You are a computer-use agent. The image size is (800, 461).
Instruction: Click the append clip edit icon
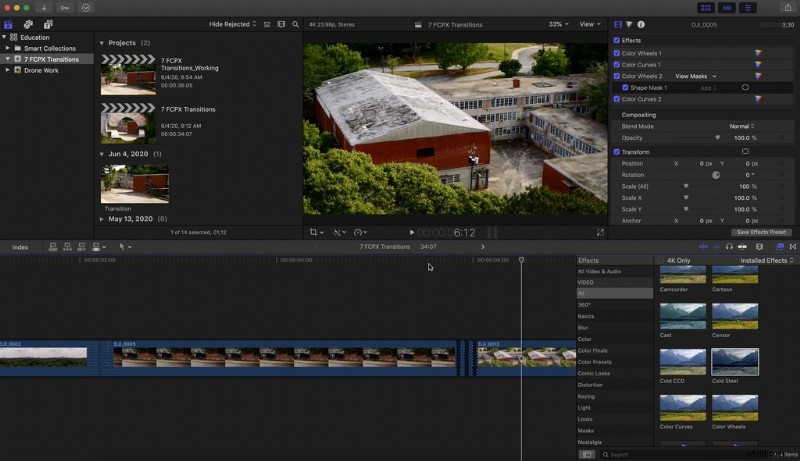point(81,247)
